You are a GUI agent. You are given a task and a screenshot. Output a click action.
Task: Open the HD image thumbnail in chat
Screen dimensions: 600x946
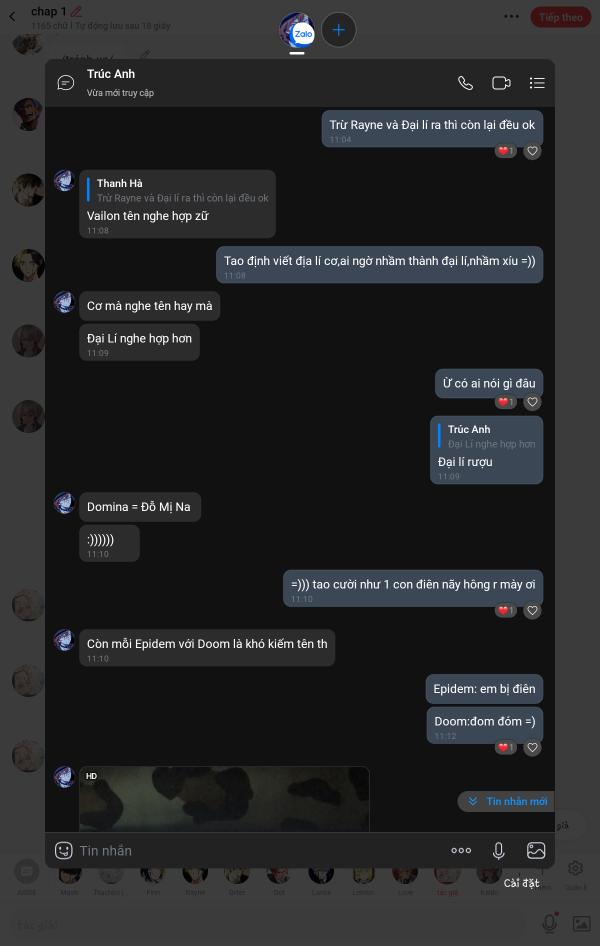tap(224, 799)
